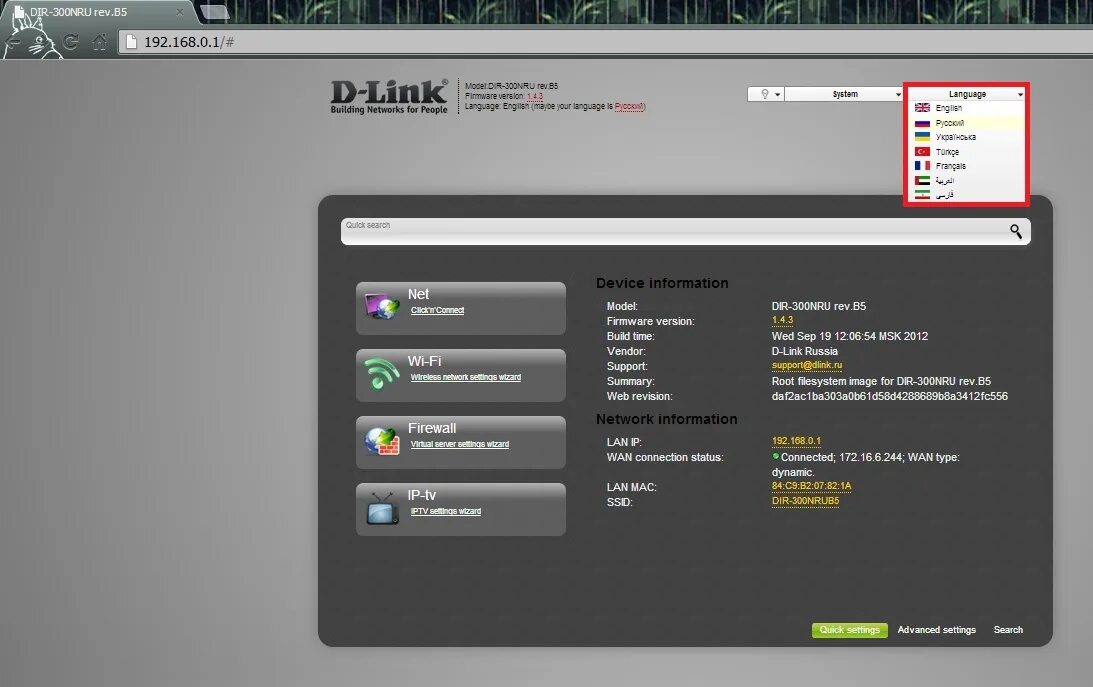Click the Network information heading

coord(666,419)
